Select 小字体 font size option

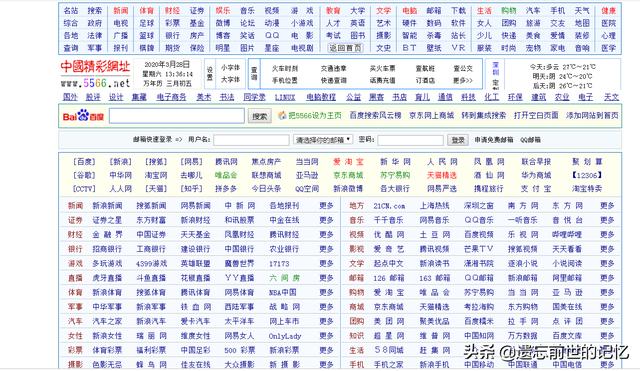[230, 67]
